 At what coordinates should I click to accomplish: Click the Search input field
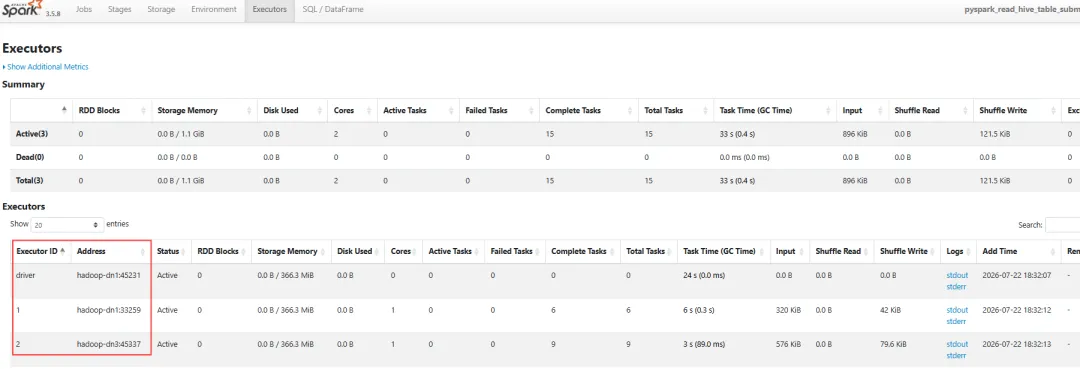(1062, 224)
